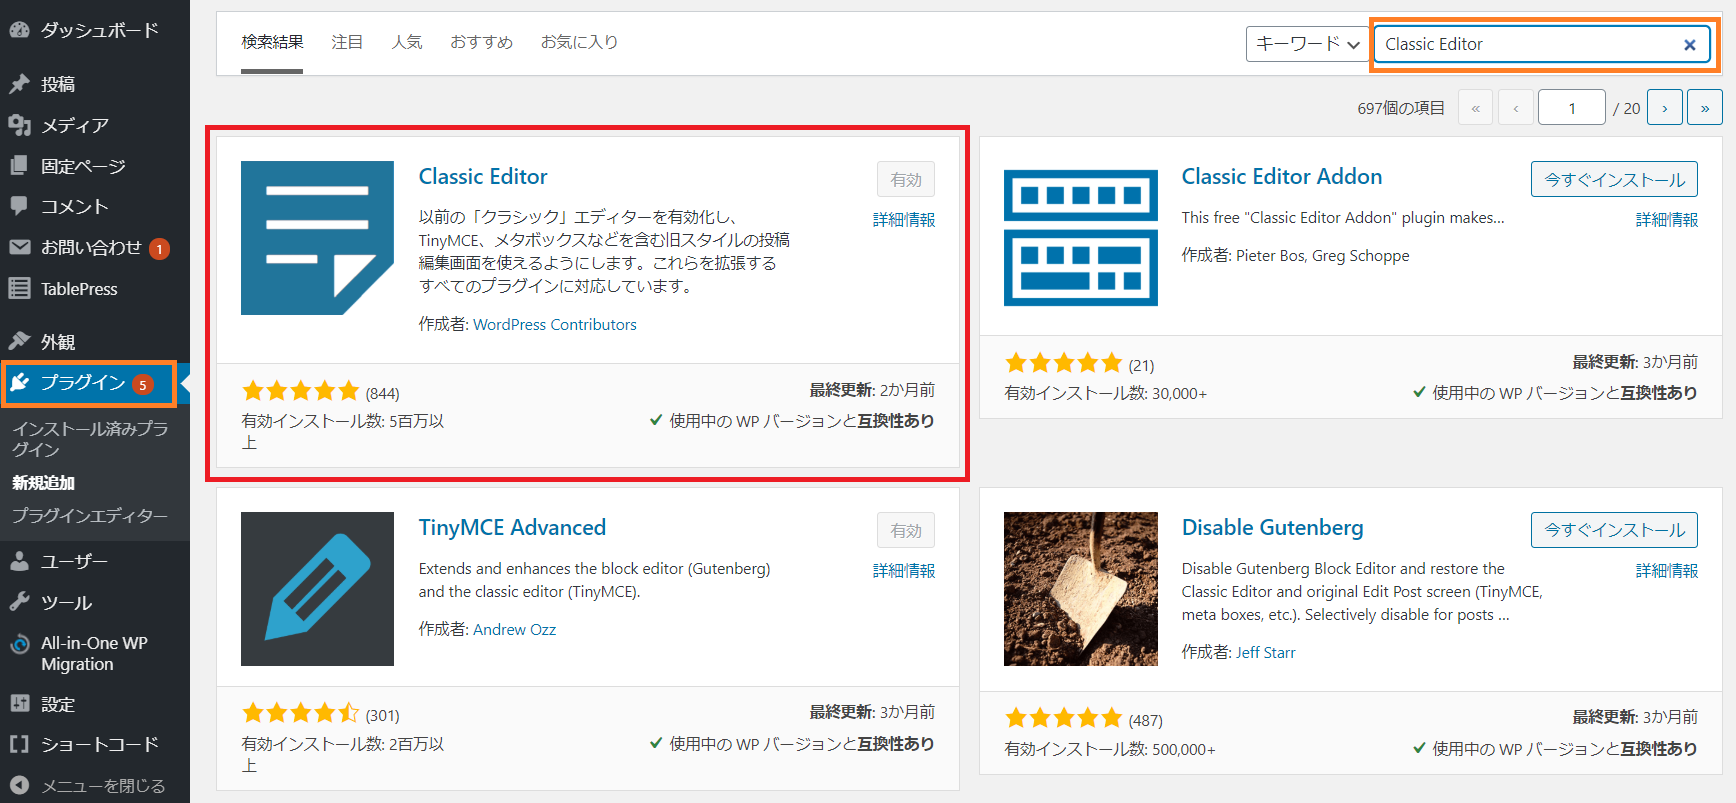Install the Classic Editor Addon plugin now

[1613, 180]
